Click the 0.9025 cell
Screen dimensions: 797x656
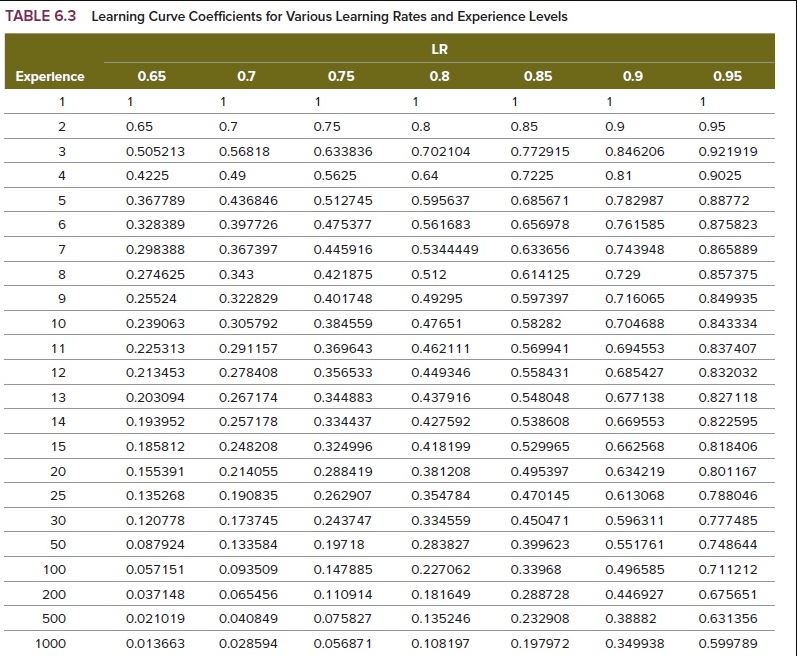[720, 176]
